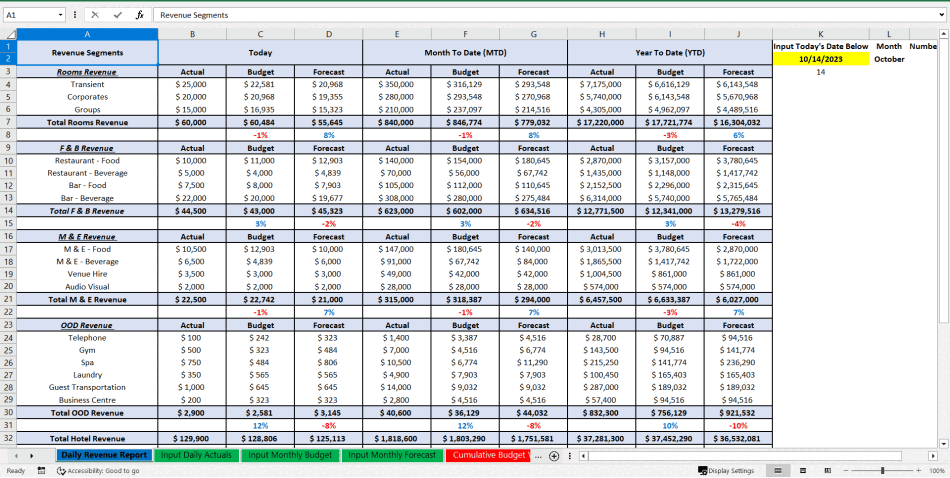Click the 100% zoom level indicator
950x478 pixels.
pyautogui.click(x=937, y=471)
